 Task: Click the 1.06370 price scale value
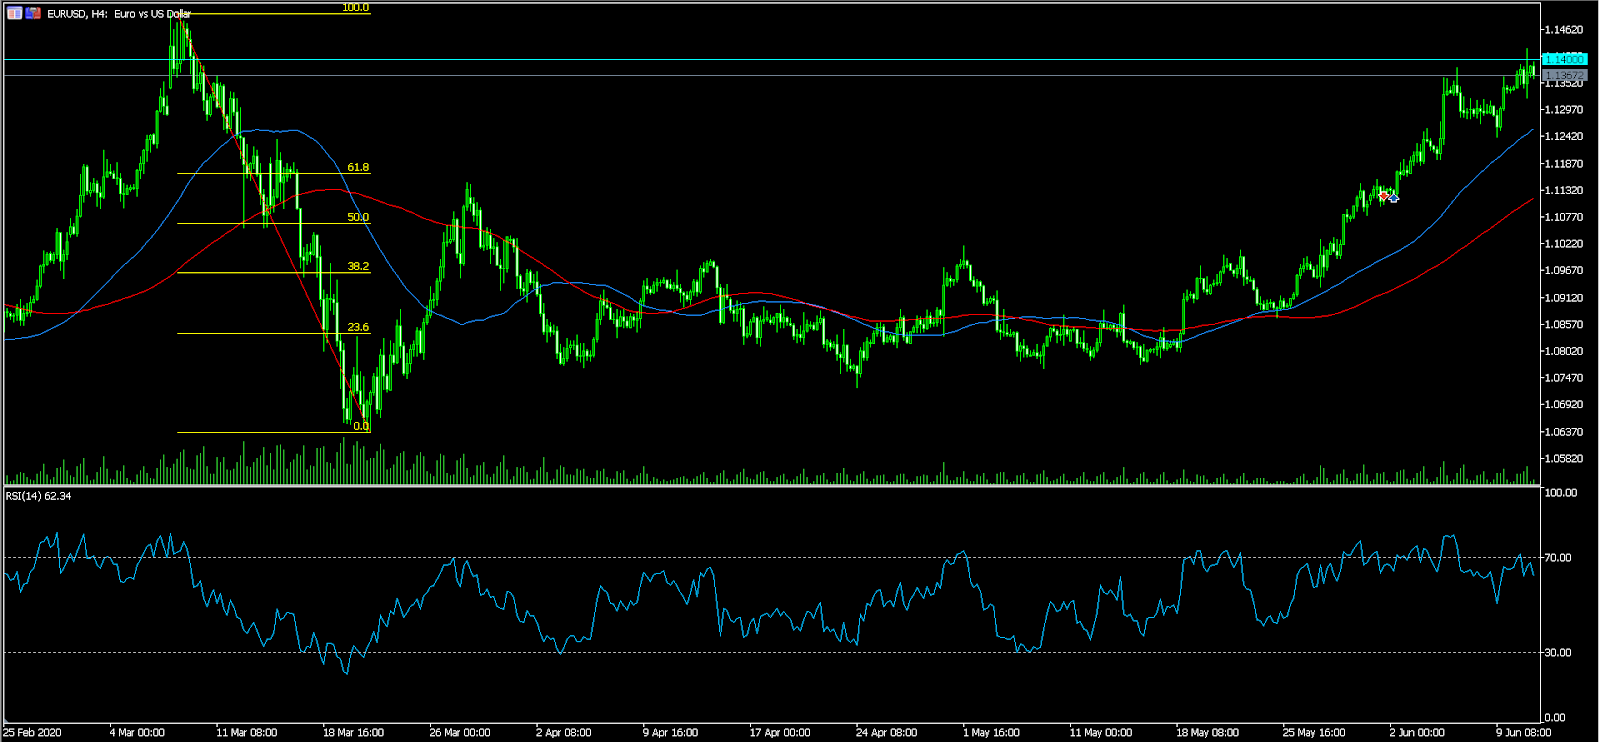(x=1564, y=432)
